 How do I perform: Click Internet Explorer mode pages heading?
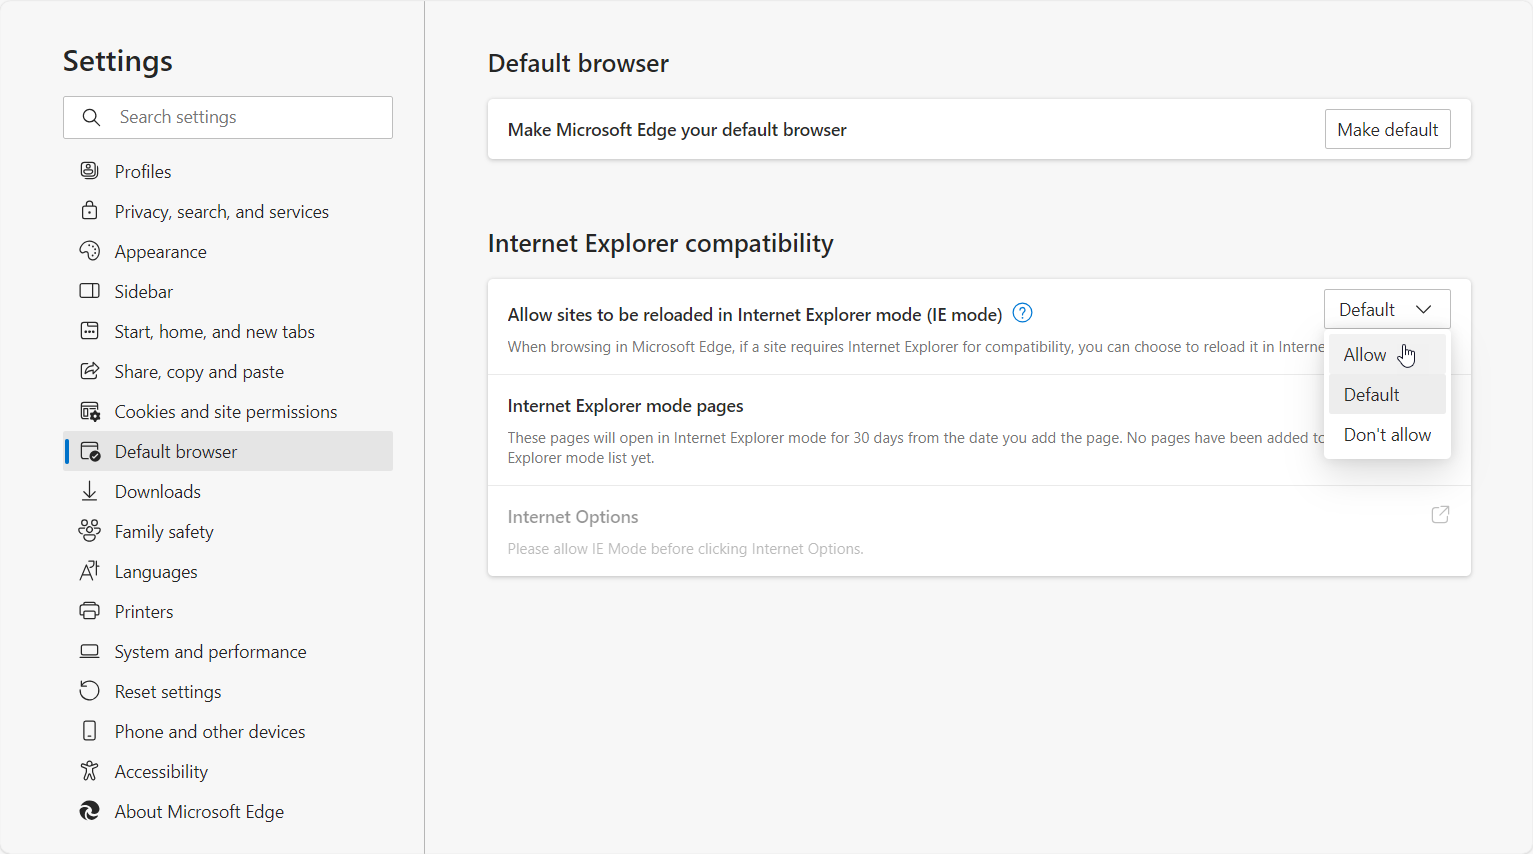tap(625, 406)
